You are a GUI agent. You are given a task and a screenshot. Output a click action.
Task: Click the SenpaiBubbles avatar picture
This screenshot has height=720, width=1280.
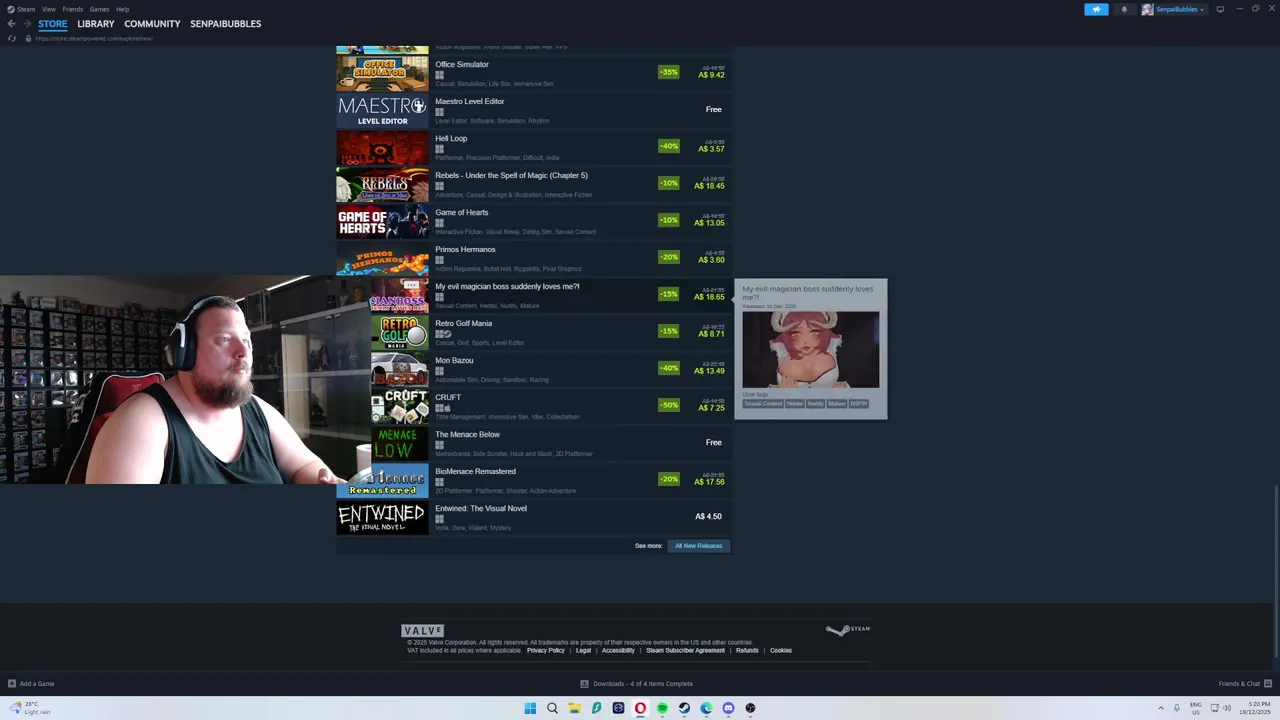[x=1147, y=9]
